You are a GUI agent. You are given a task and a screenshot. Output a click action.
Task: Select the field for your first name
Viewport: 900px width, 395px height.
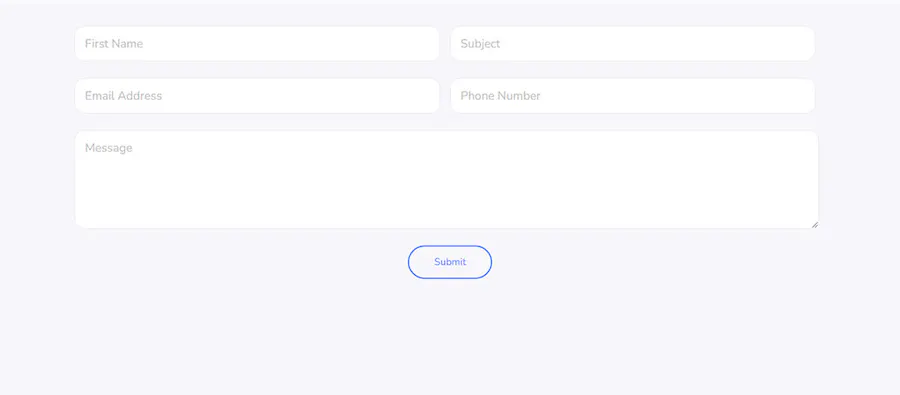(x=257, y=44)
